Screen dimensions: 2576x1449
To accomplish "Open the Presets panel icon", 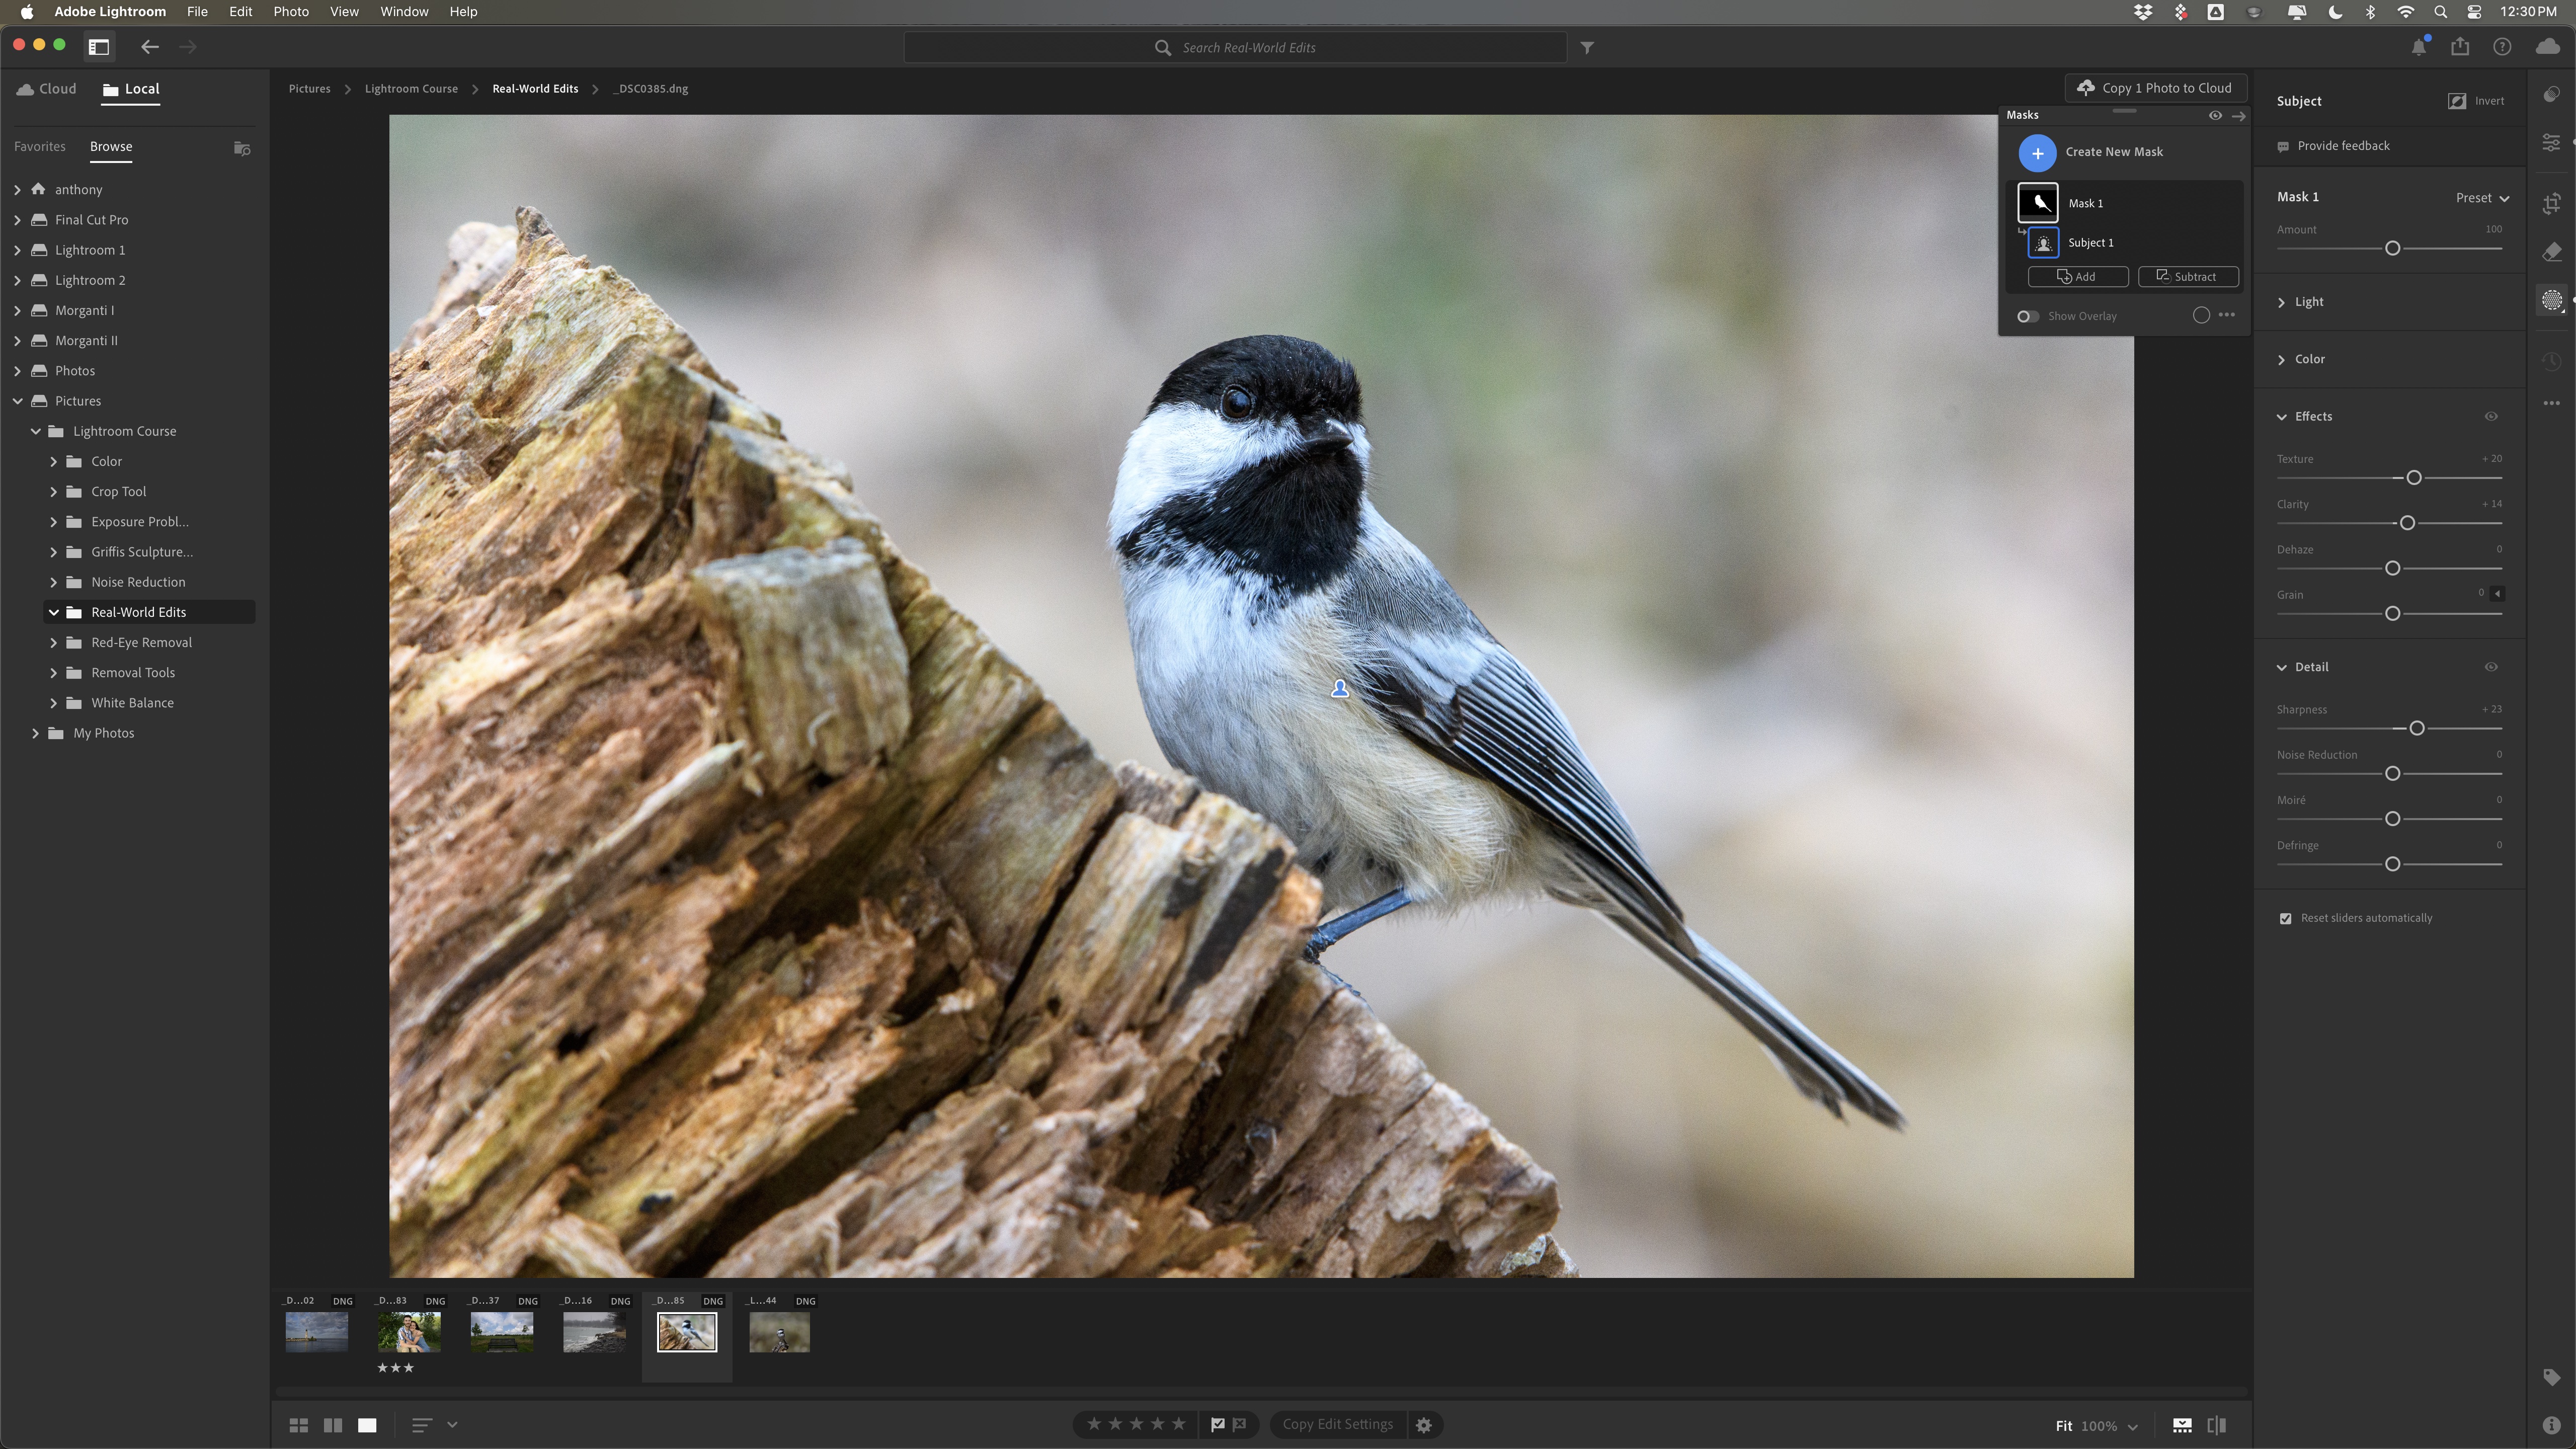I will 2551,95.
